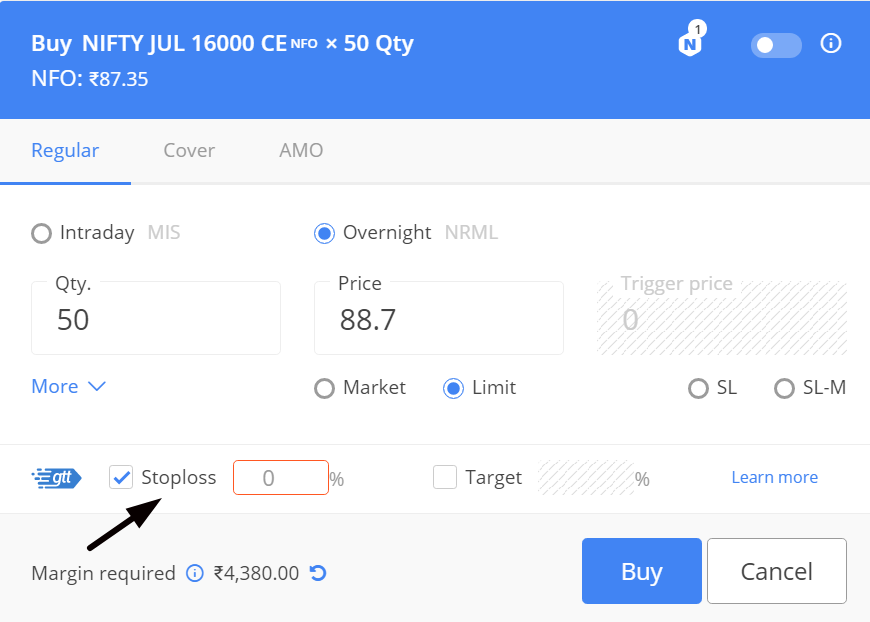Click the GTT logo icon
Image resolution: width=870 pixels, height=622 pixels.
[57, 478]
